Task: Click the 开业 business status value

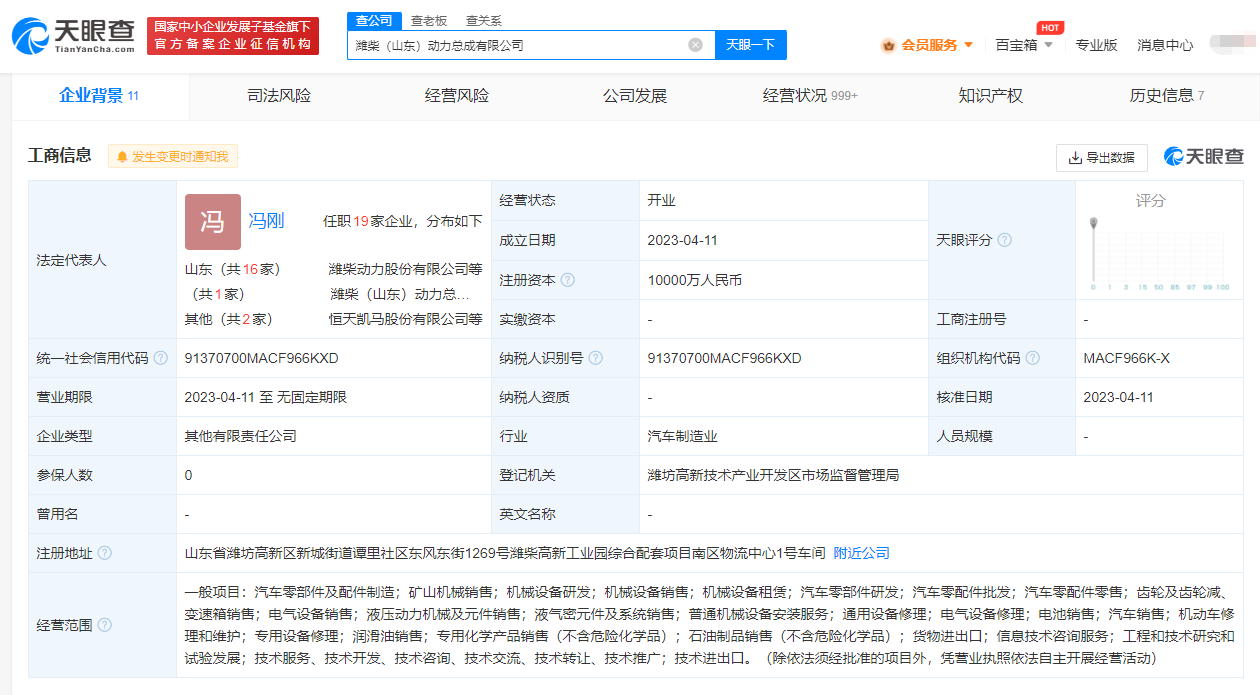Action: pyautogui.click(x=662, y=200)
